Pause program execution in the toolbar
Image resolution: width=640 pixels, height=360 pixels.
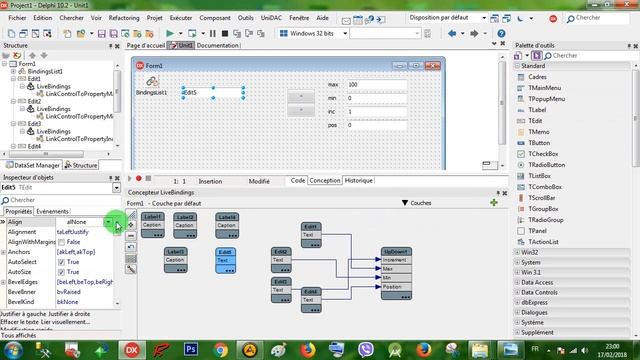coord(213,33)
